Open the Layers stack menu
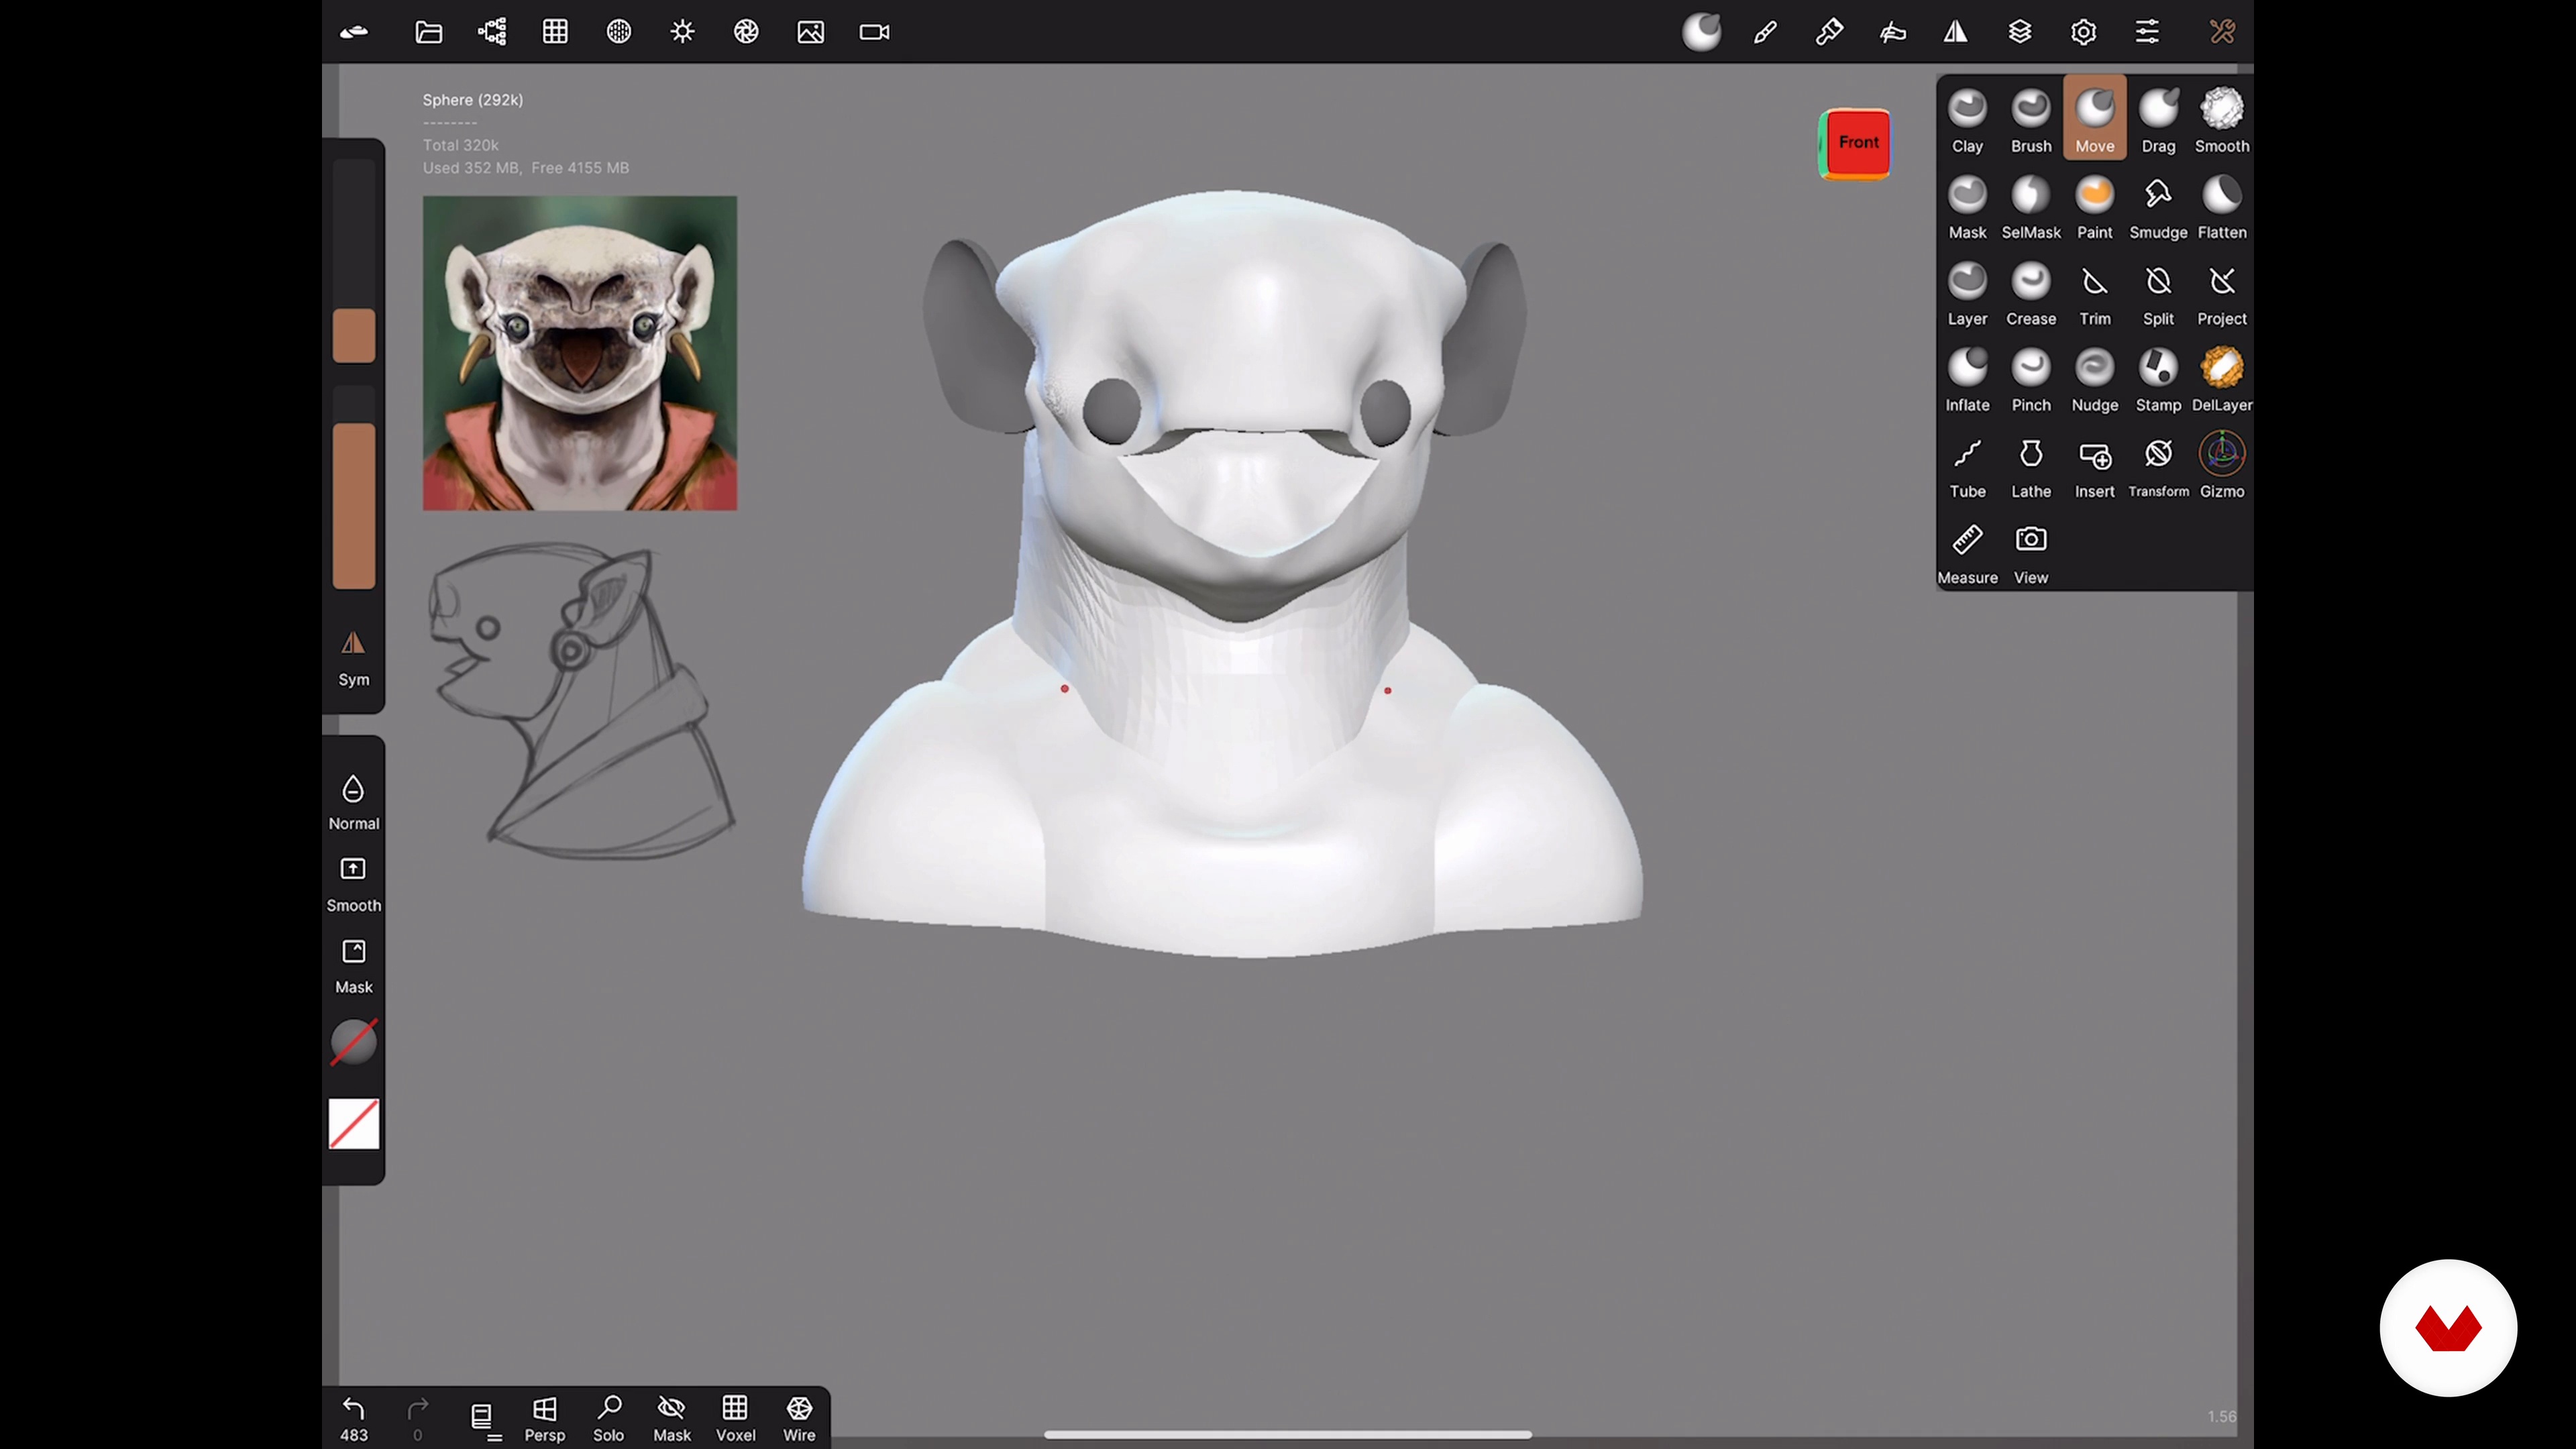Image resolution: width=2576 pixels, height=1449 pixels. [x=2019, y=32]
